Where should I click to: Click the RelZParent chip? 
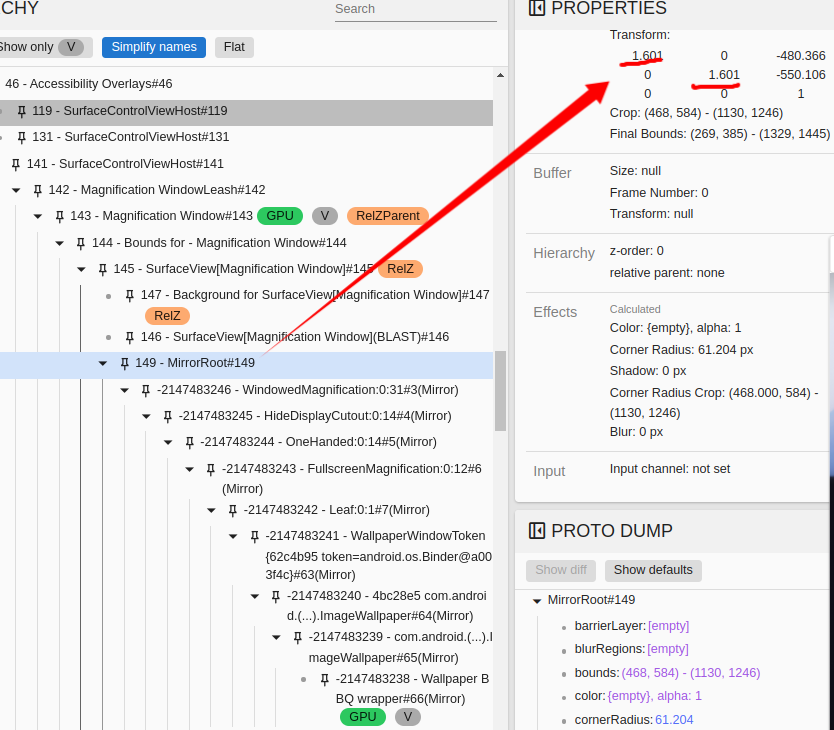point(388,216)
